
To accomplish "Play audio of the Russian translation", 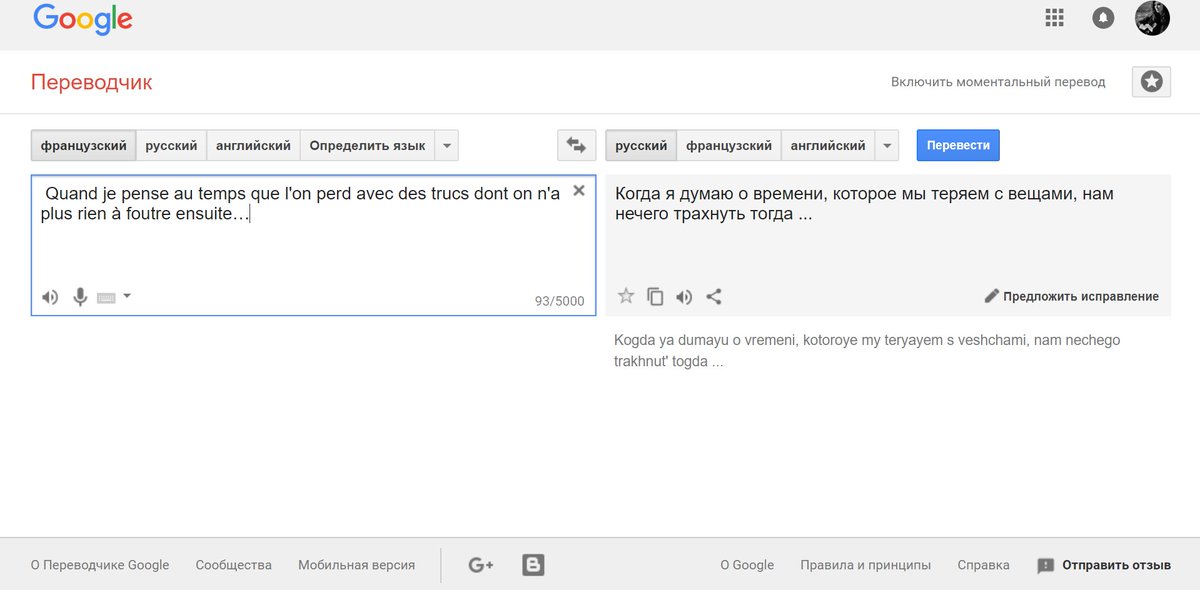I will coord(684,296).
